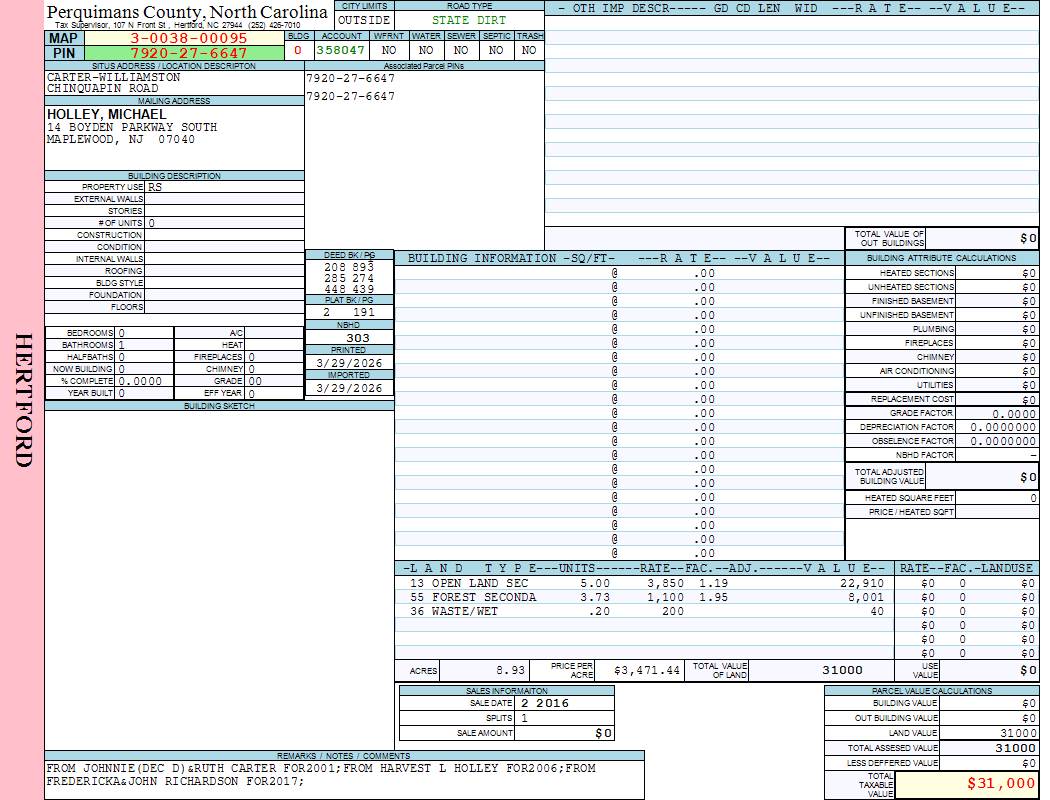
Task: Select the HERTFORD label on pink sidebar
Action: click(x=23, y=400)
